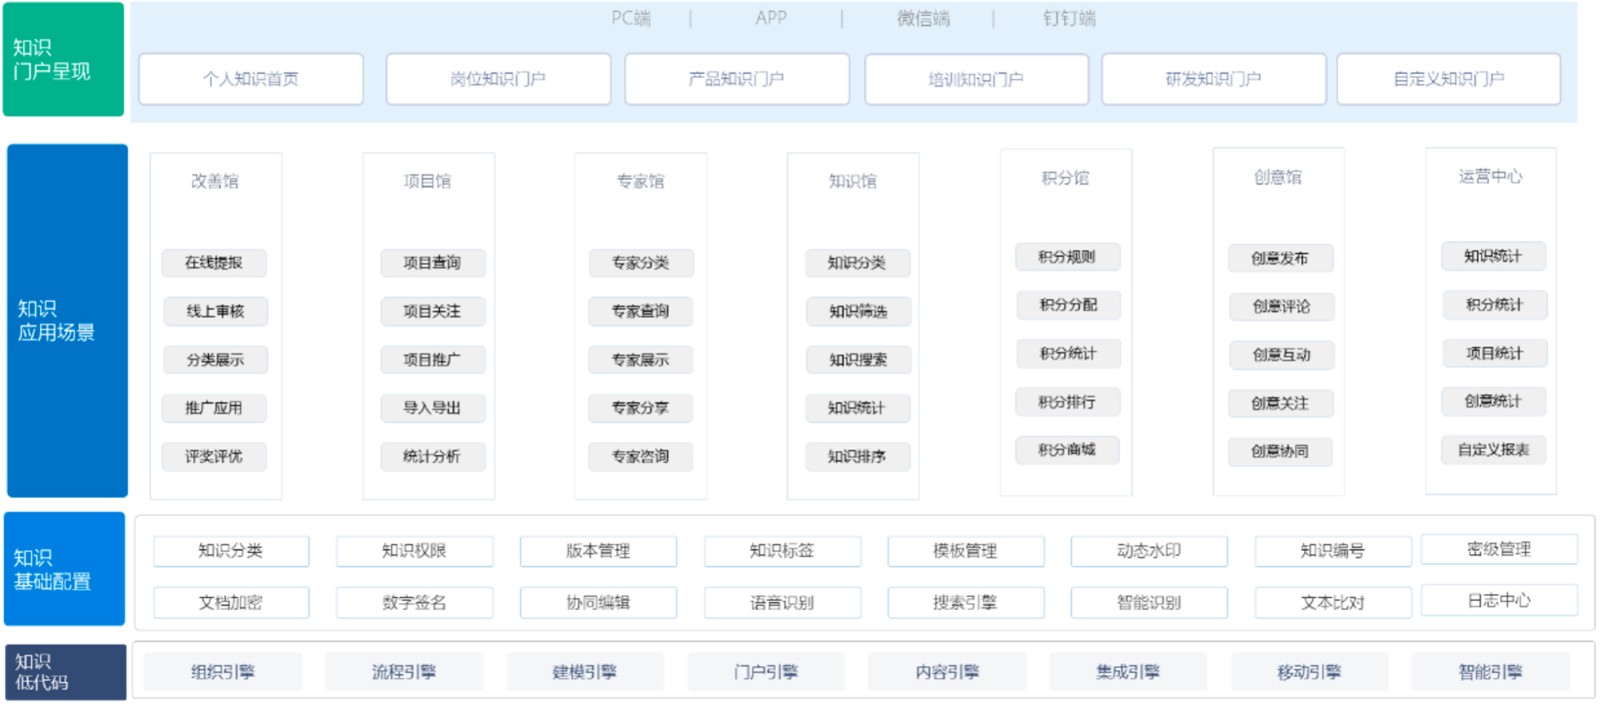
Task: Click the 流程引擎 low-code box
Action: click(x=404, y=672)
